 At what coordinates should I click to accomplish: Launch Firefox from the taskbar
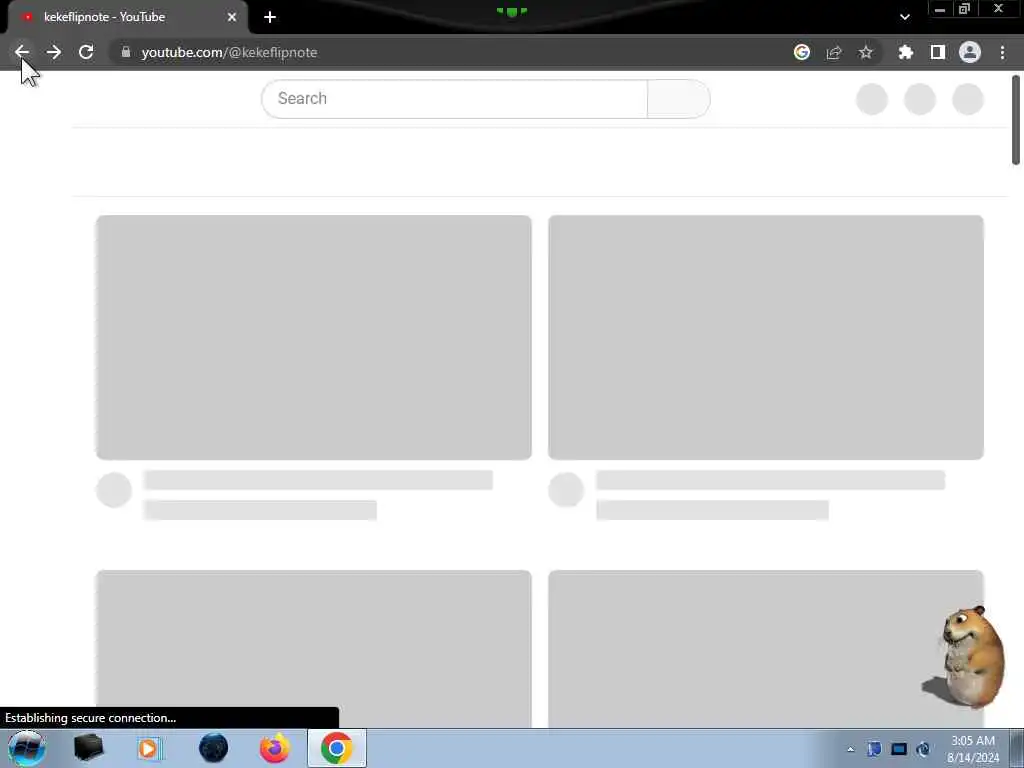pos(275,748)
